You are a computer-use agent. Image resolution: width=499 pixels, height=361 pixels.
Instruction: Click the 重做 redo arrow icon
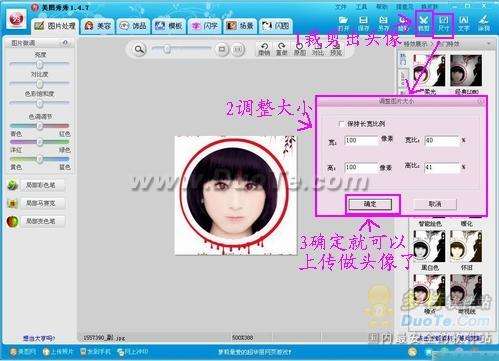(x=282, y=49)
